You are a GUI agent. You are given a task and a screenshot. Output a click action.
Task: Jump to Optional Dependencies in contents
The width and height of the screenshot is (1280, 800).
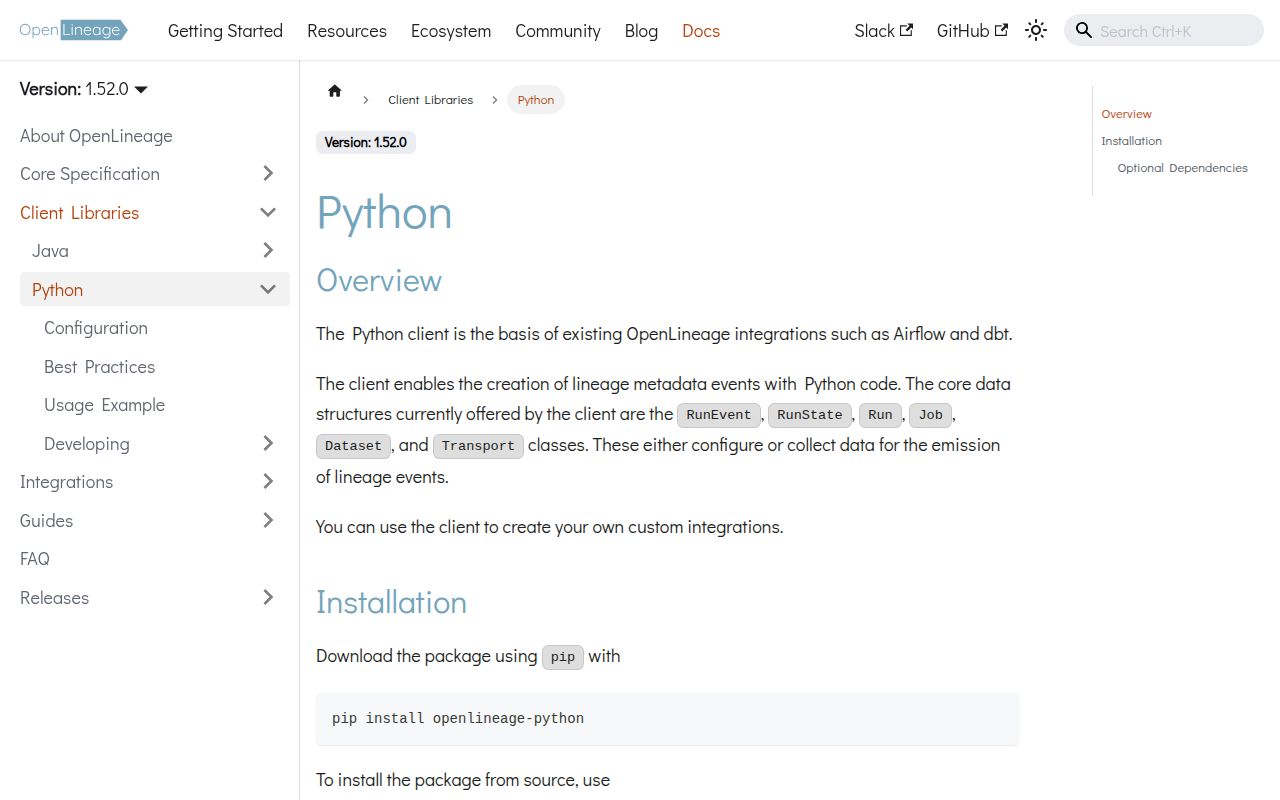pyautogui.click(x=1183, y=168)
